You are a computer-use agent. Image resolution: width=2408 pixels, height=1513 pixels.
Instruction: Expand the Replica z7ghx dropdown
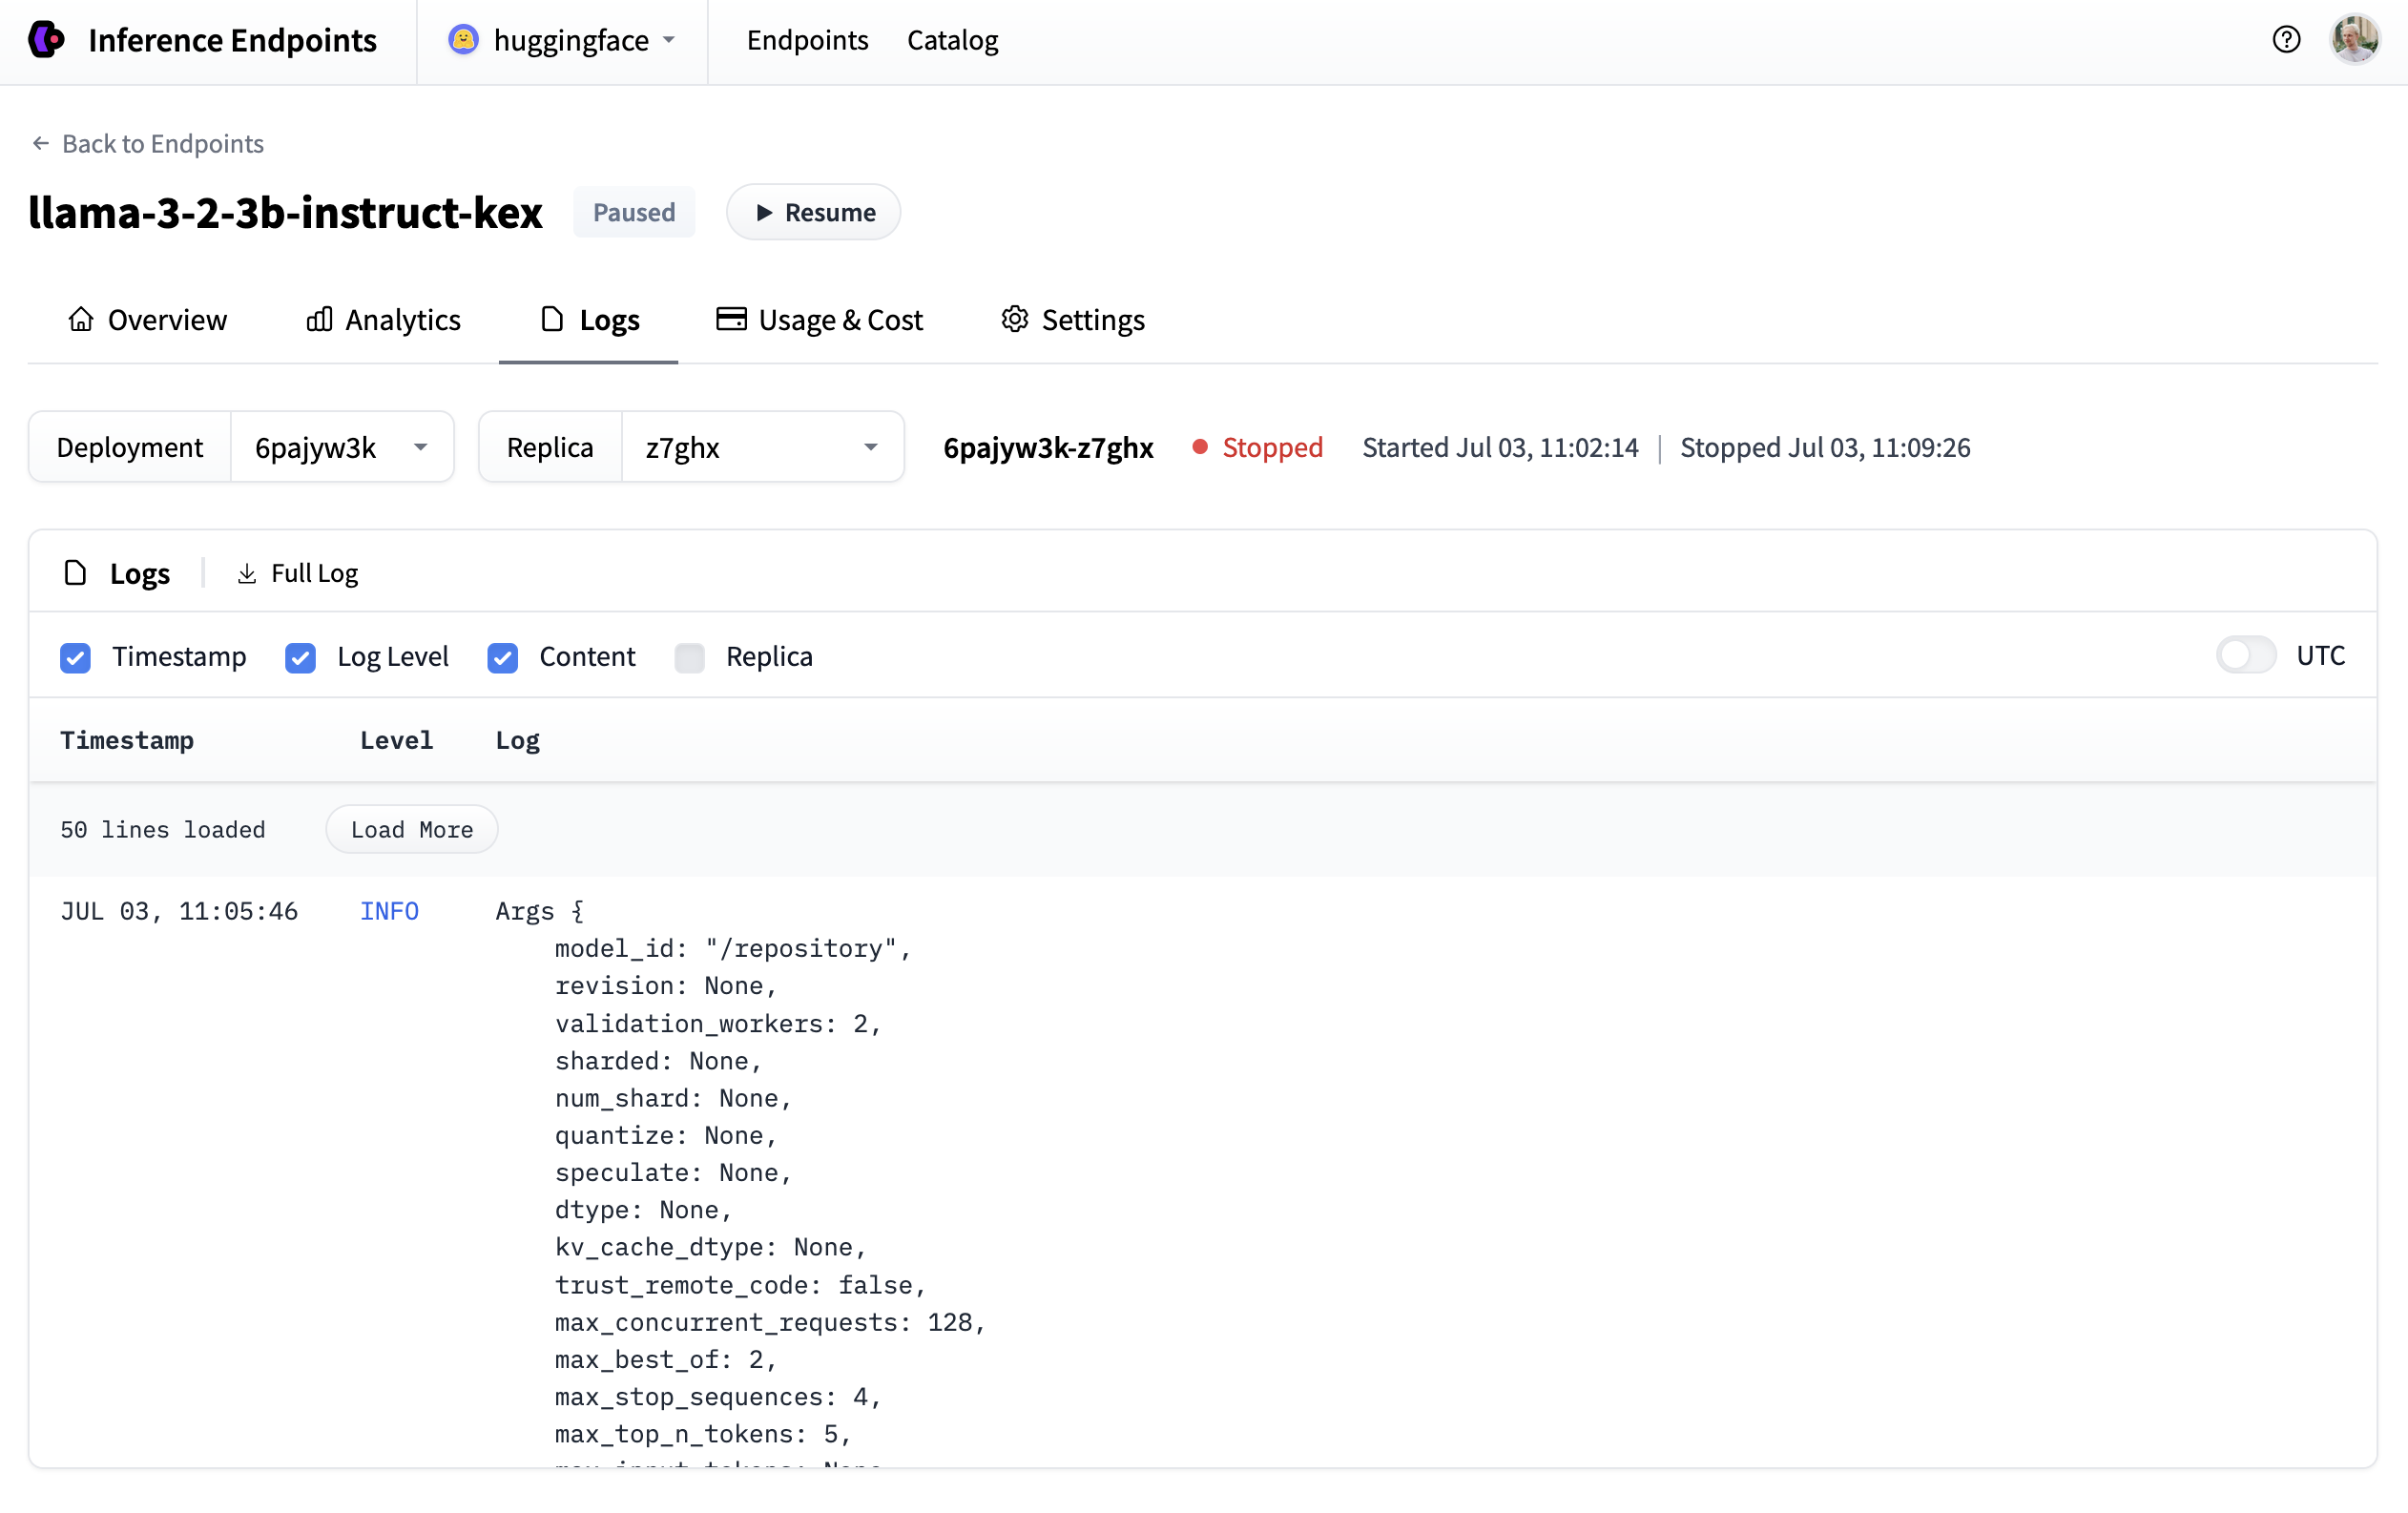click(762, 447)
